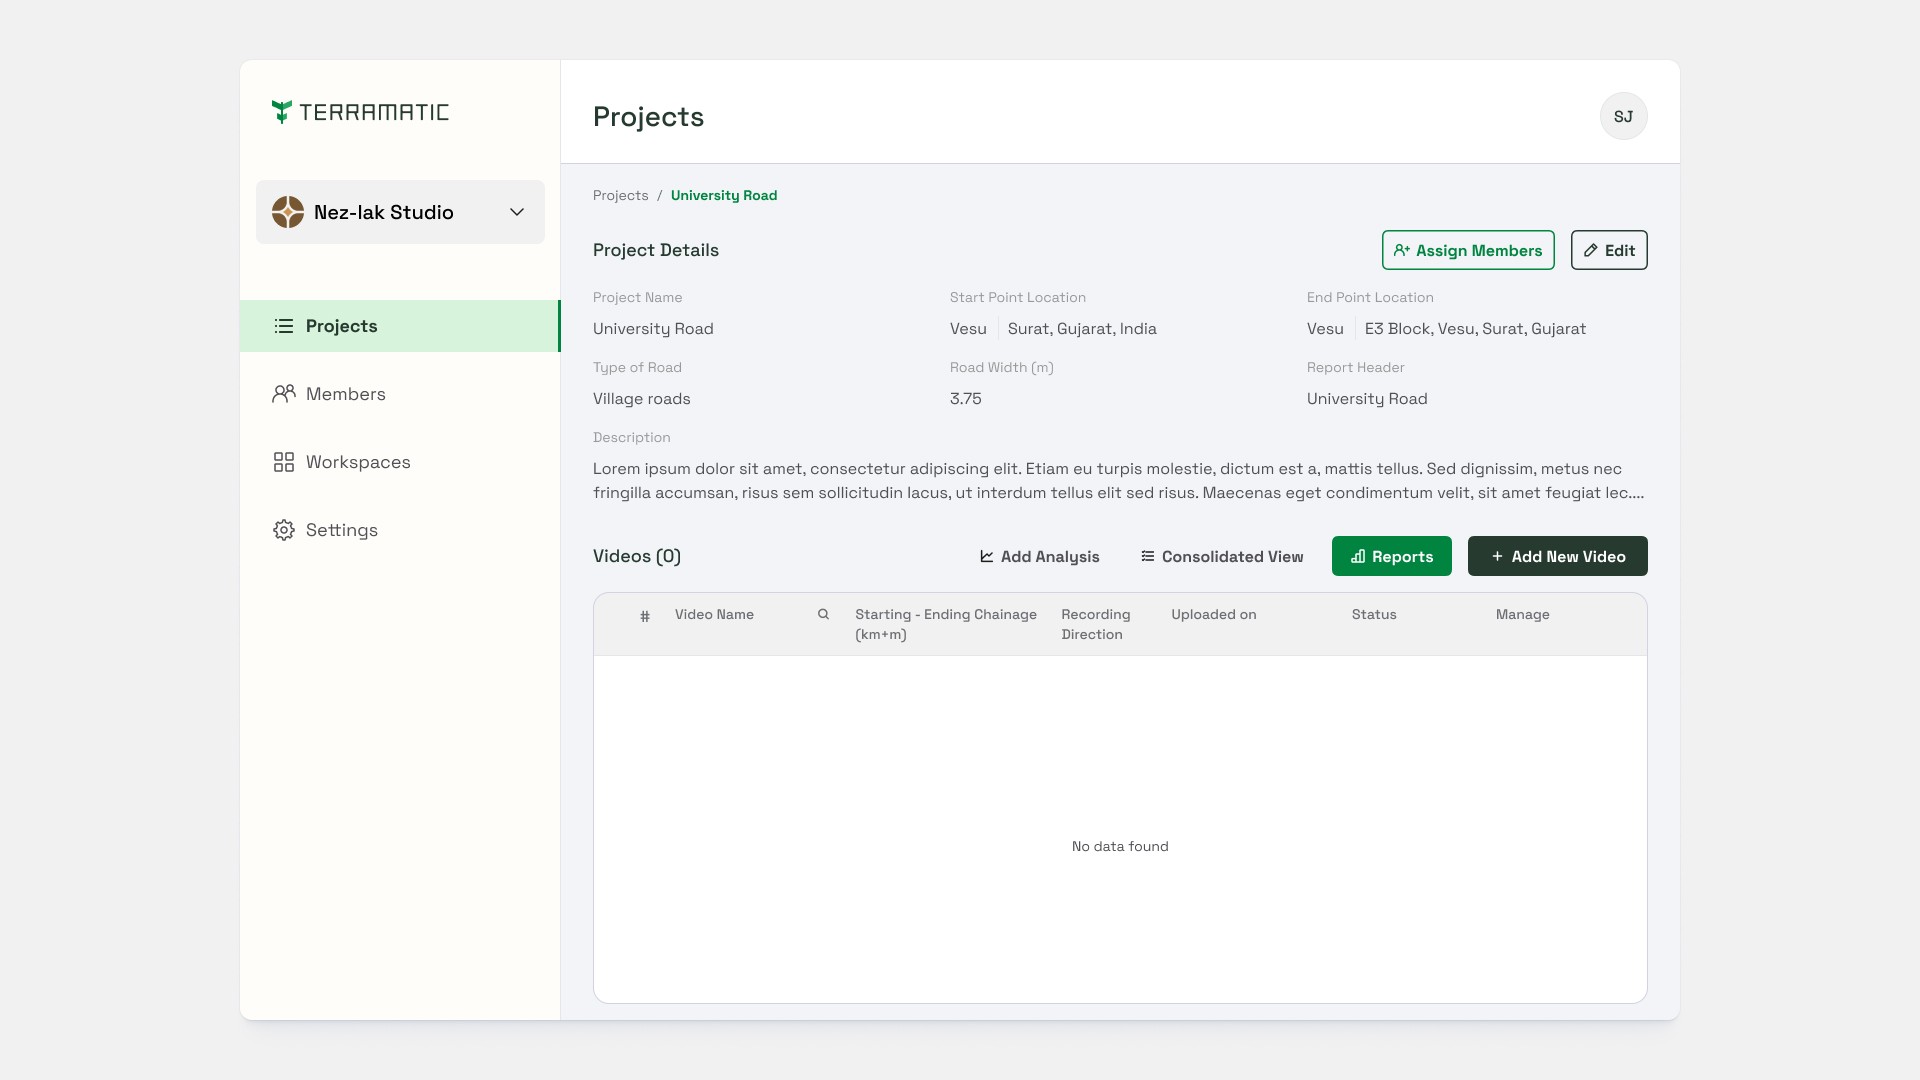Click the road width value 3.75

[x=966, y=399]
